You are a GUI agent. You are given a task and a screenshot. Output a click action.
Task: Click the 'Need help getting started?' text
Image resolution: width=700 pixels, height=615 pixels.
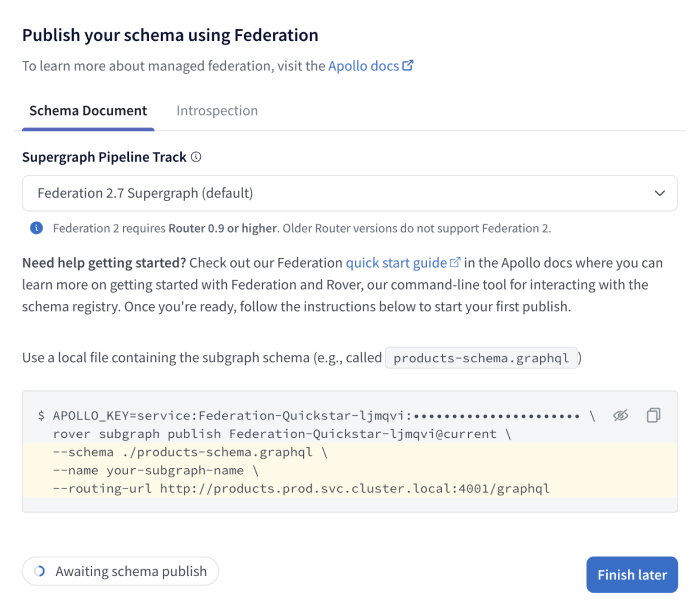104,263
